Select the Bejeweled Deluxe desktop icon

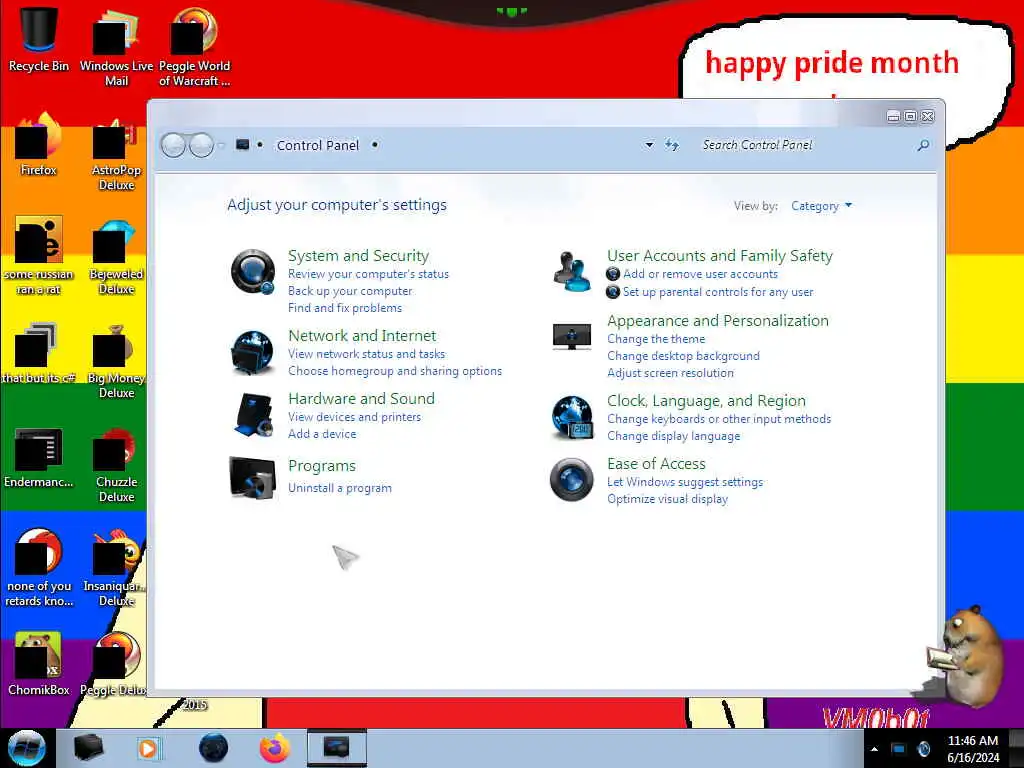point(116,257)
